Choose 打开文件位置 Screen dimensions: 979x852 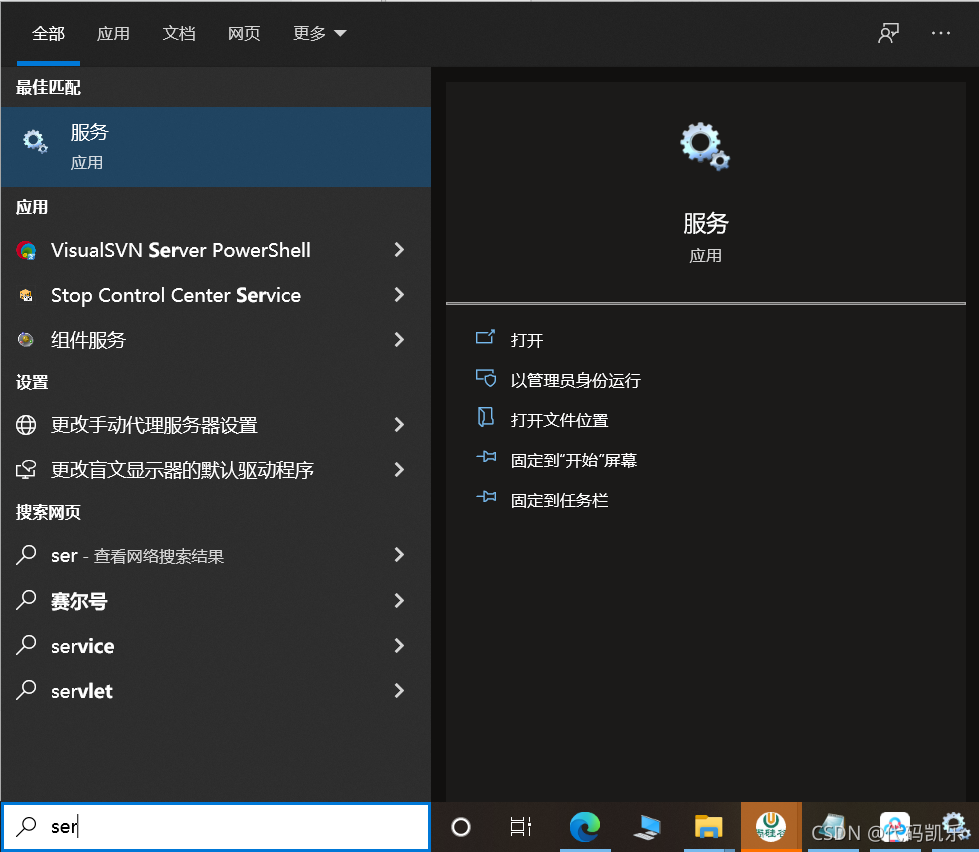(559, 420)
